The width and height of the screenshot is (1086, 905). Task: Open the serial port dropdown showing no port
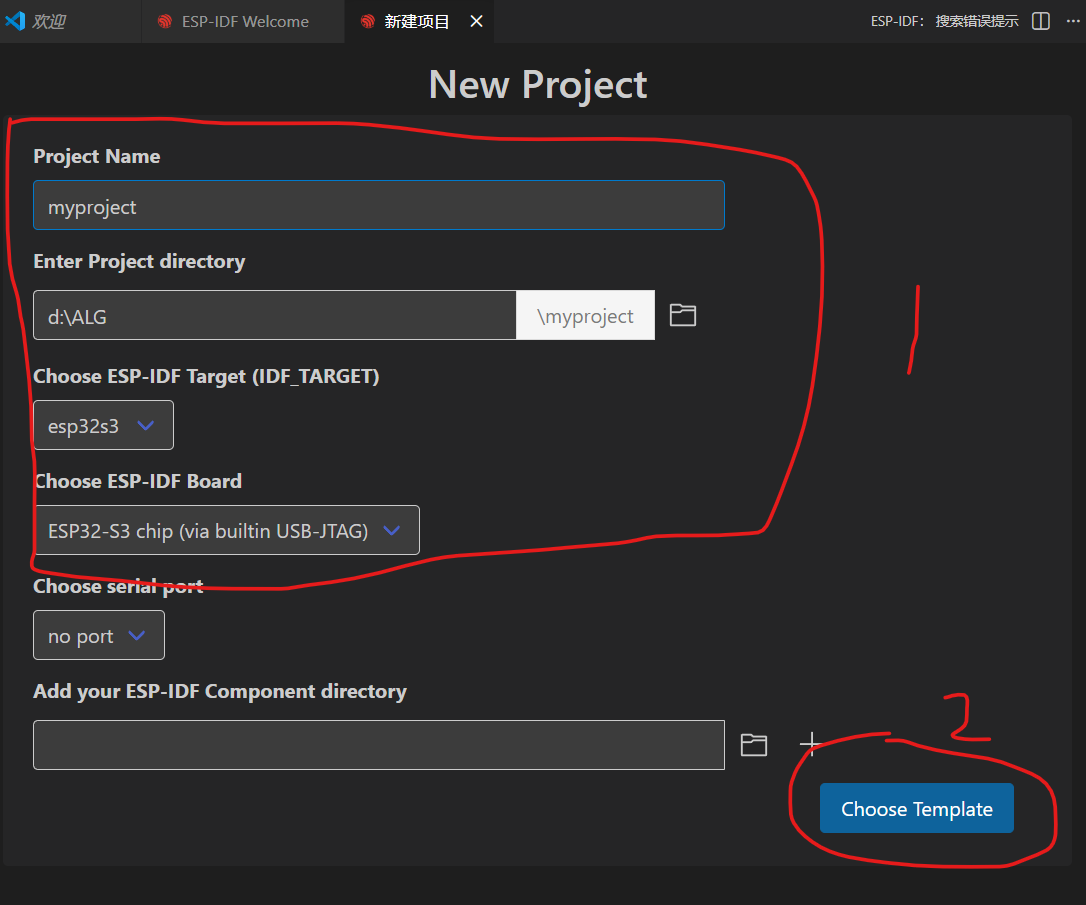coord(99,636)
